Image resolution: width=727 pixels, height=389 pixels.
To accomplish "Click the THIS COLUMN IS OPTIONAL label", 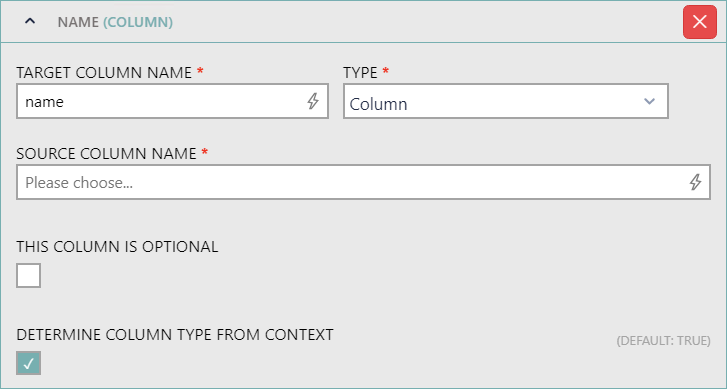I will (x=117, y=247).
